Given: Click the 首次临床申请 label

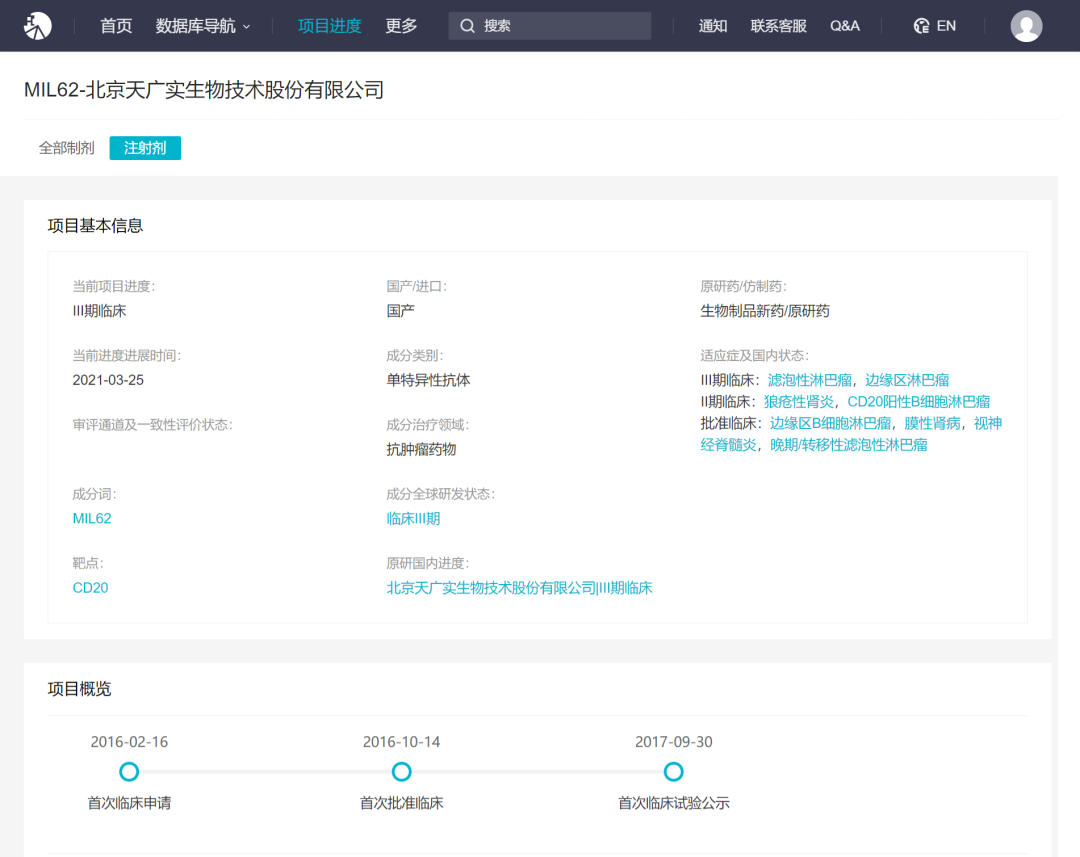Looking at the screenshot, I should click(x=129, y=803).
